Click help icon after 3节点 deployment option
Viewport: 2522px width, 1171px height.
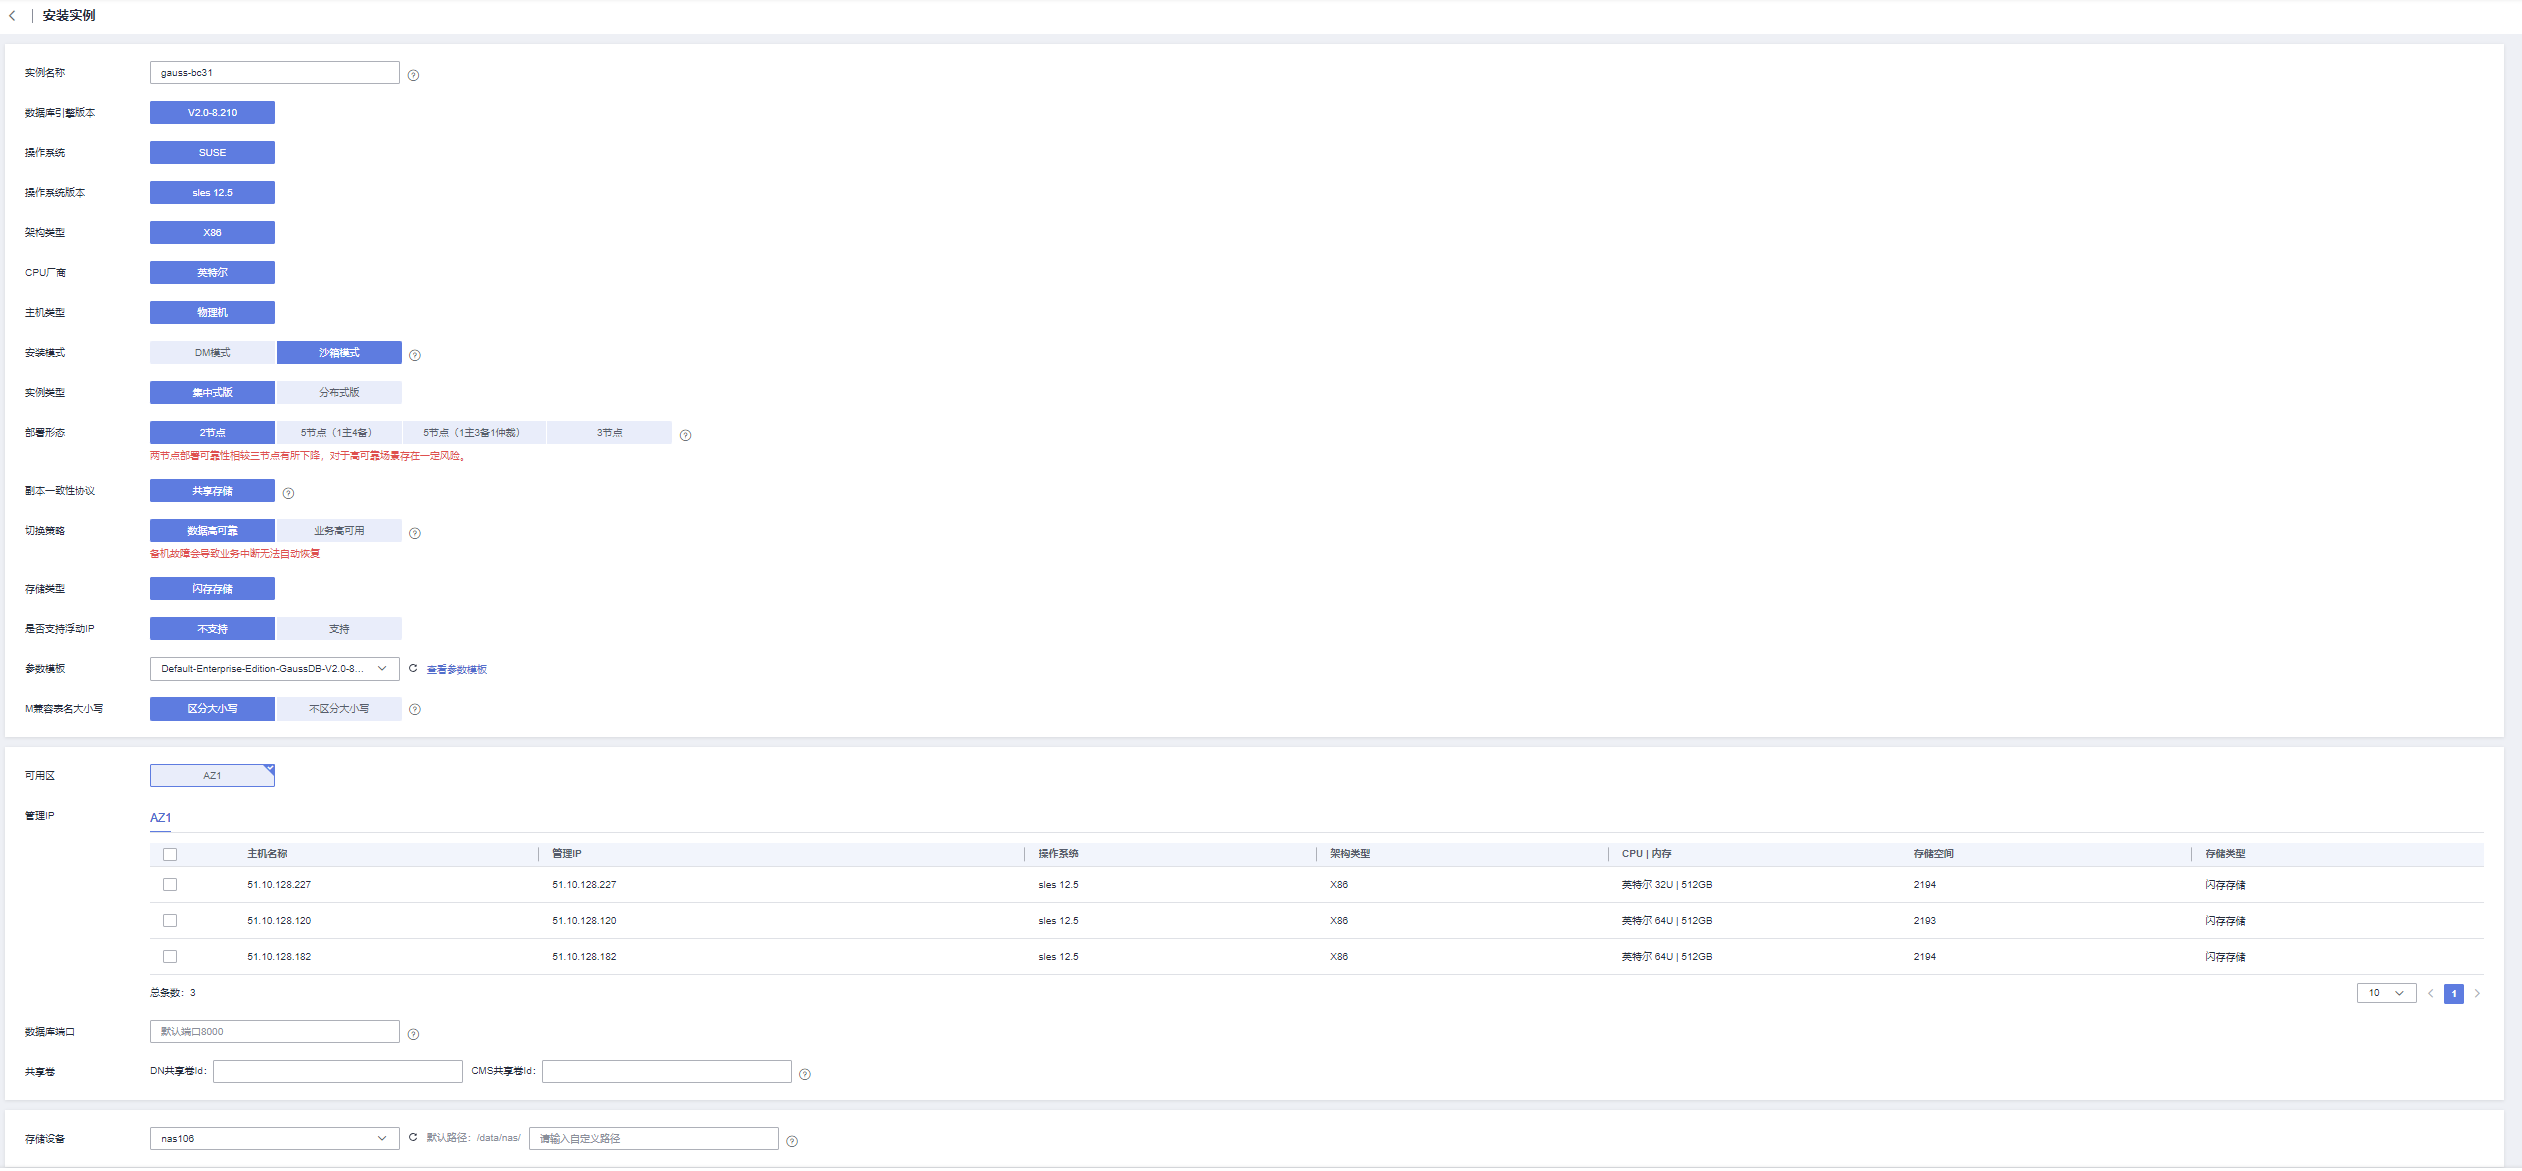tap(685, 435)
